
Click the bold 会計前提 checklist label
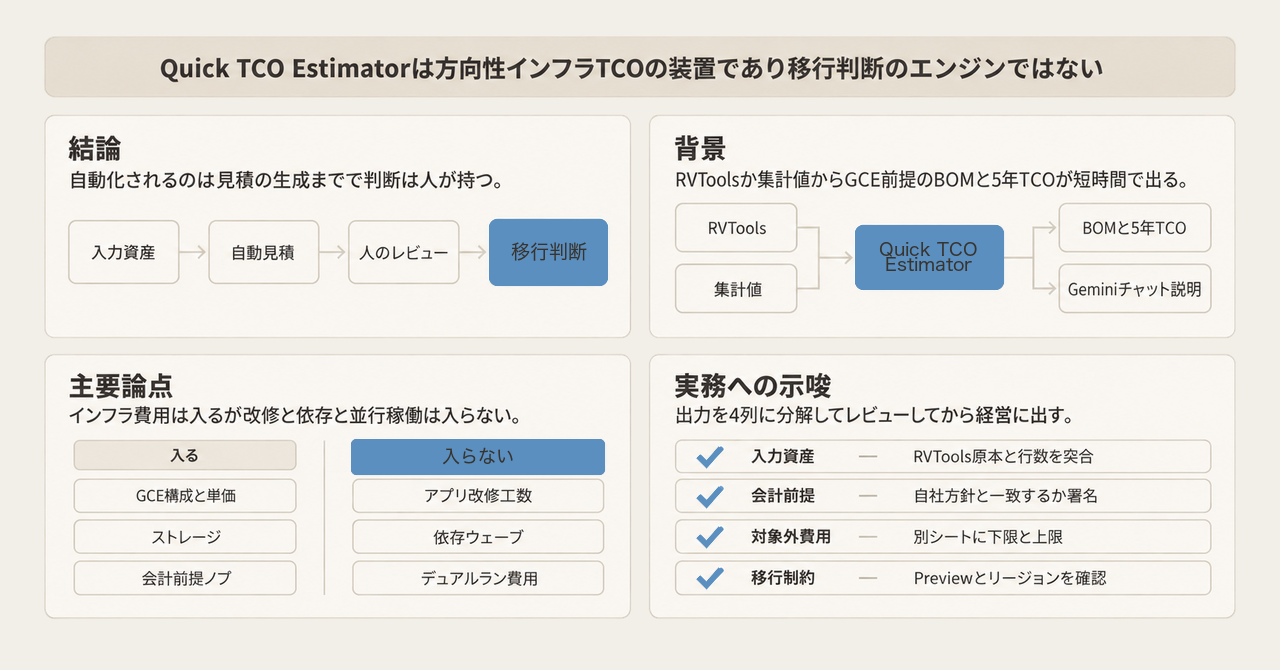[783, 497]
